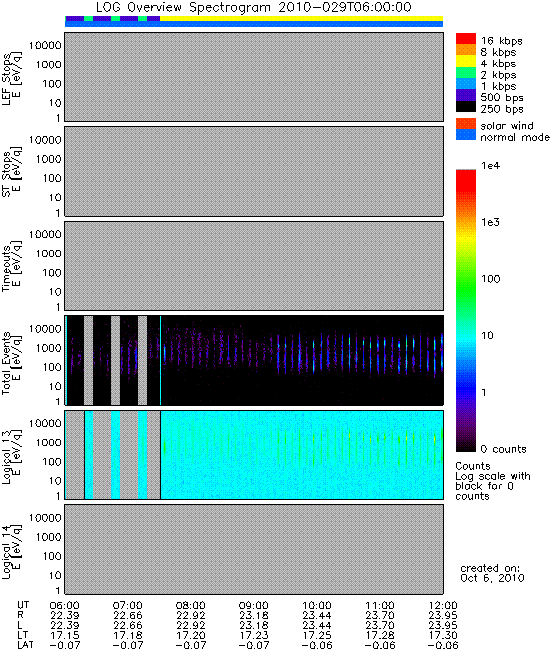552x651 pixels.
Task: Click the solar wind orange-red mode swatch
Action: coord(466,124)
